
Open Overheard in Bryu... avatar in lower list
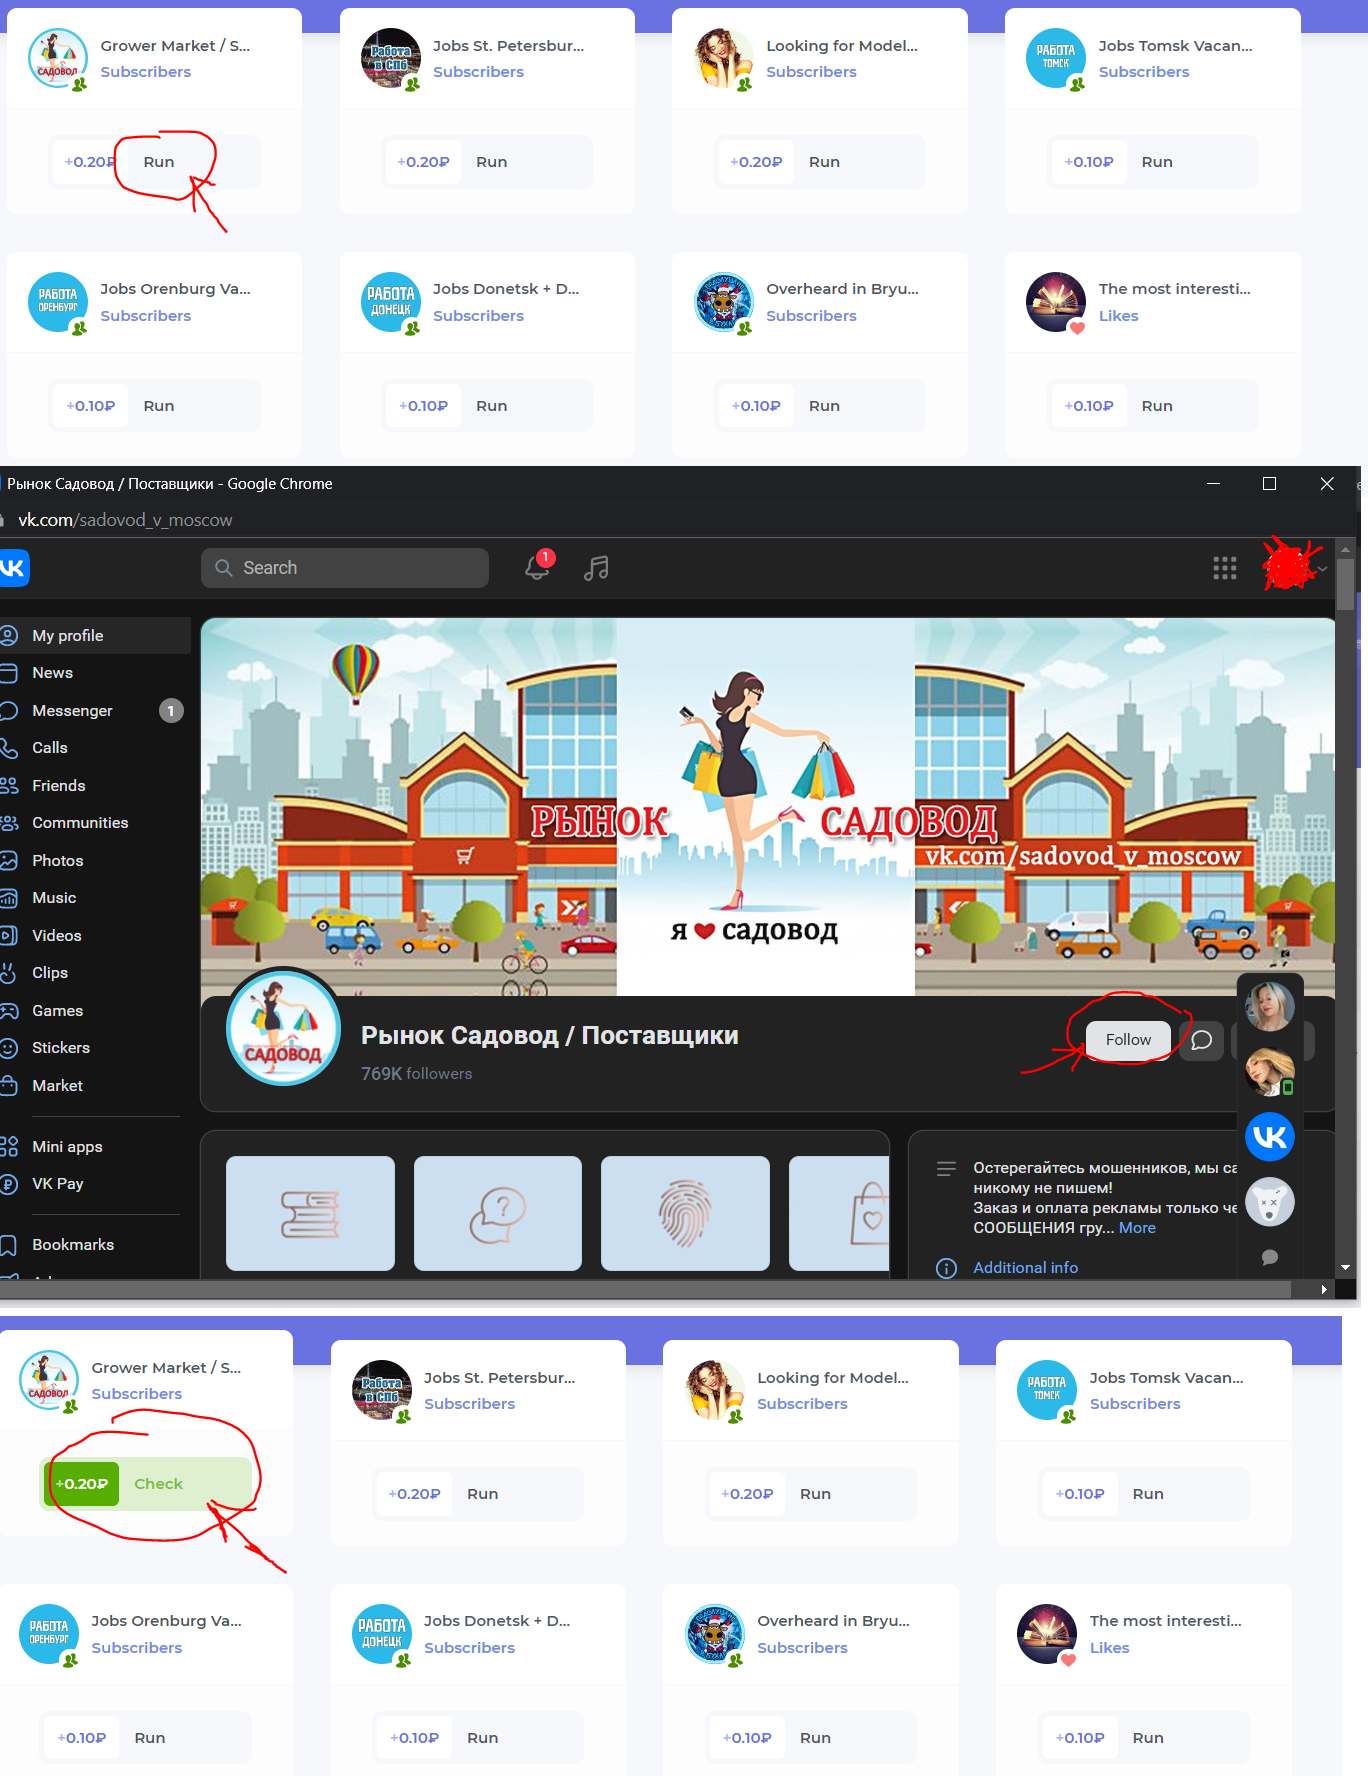click(715, 1634)
